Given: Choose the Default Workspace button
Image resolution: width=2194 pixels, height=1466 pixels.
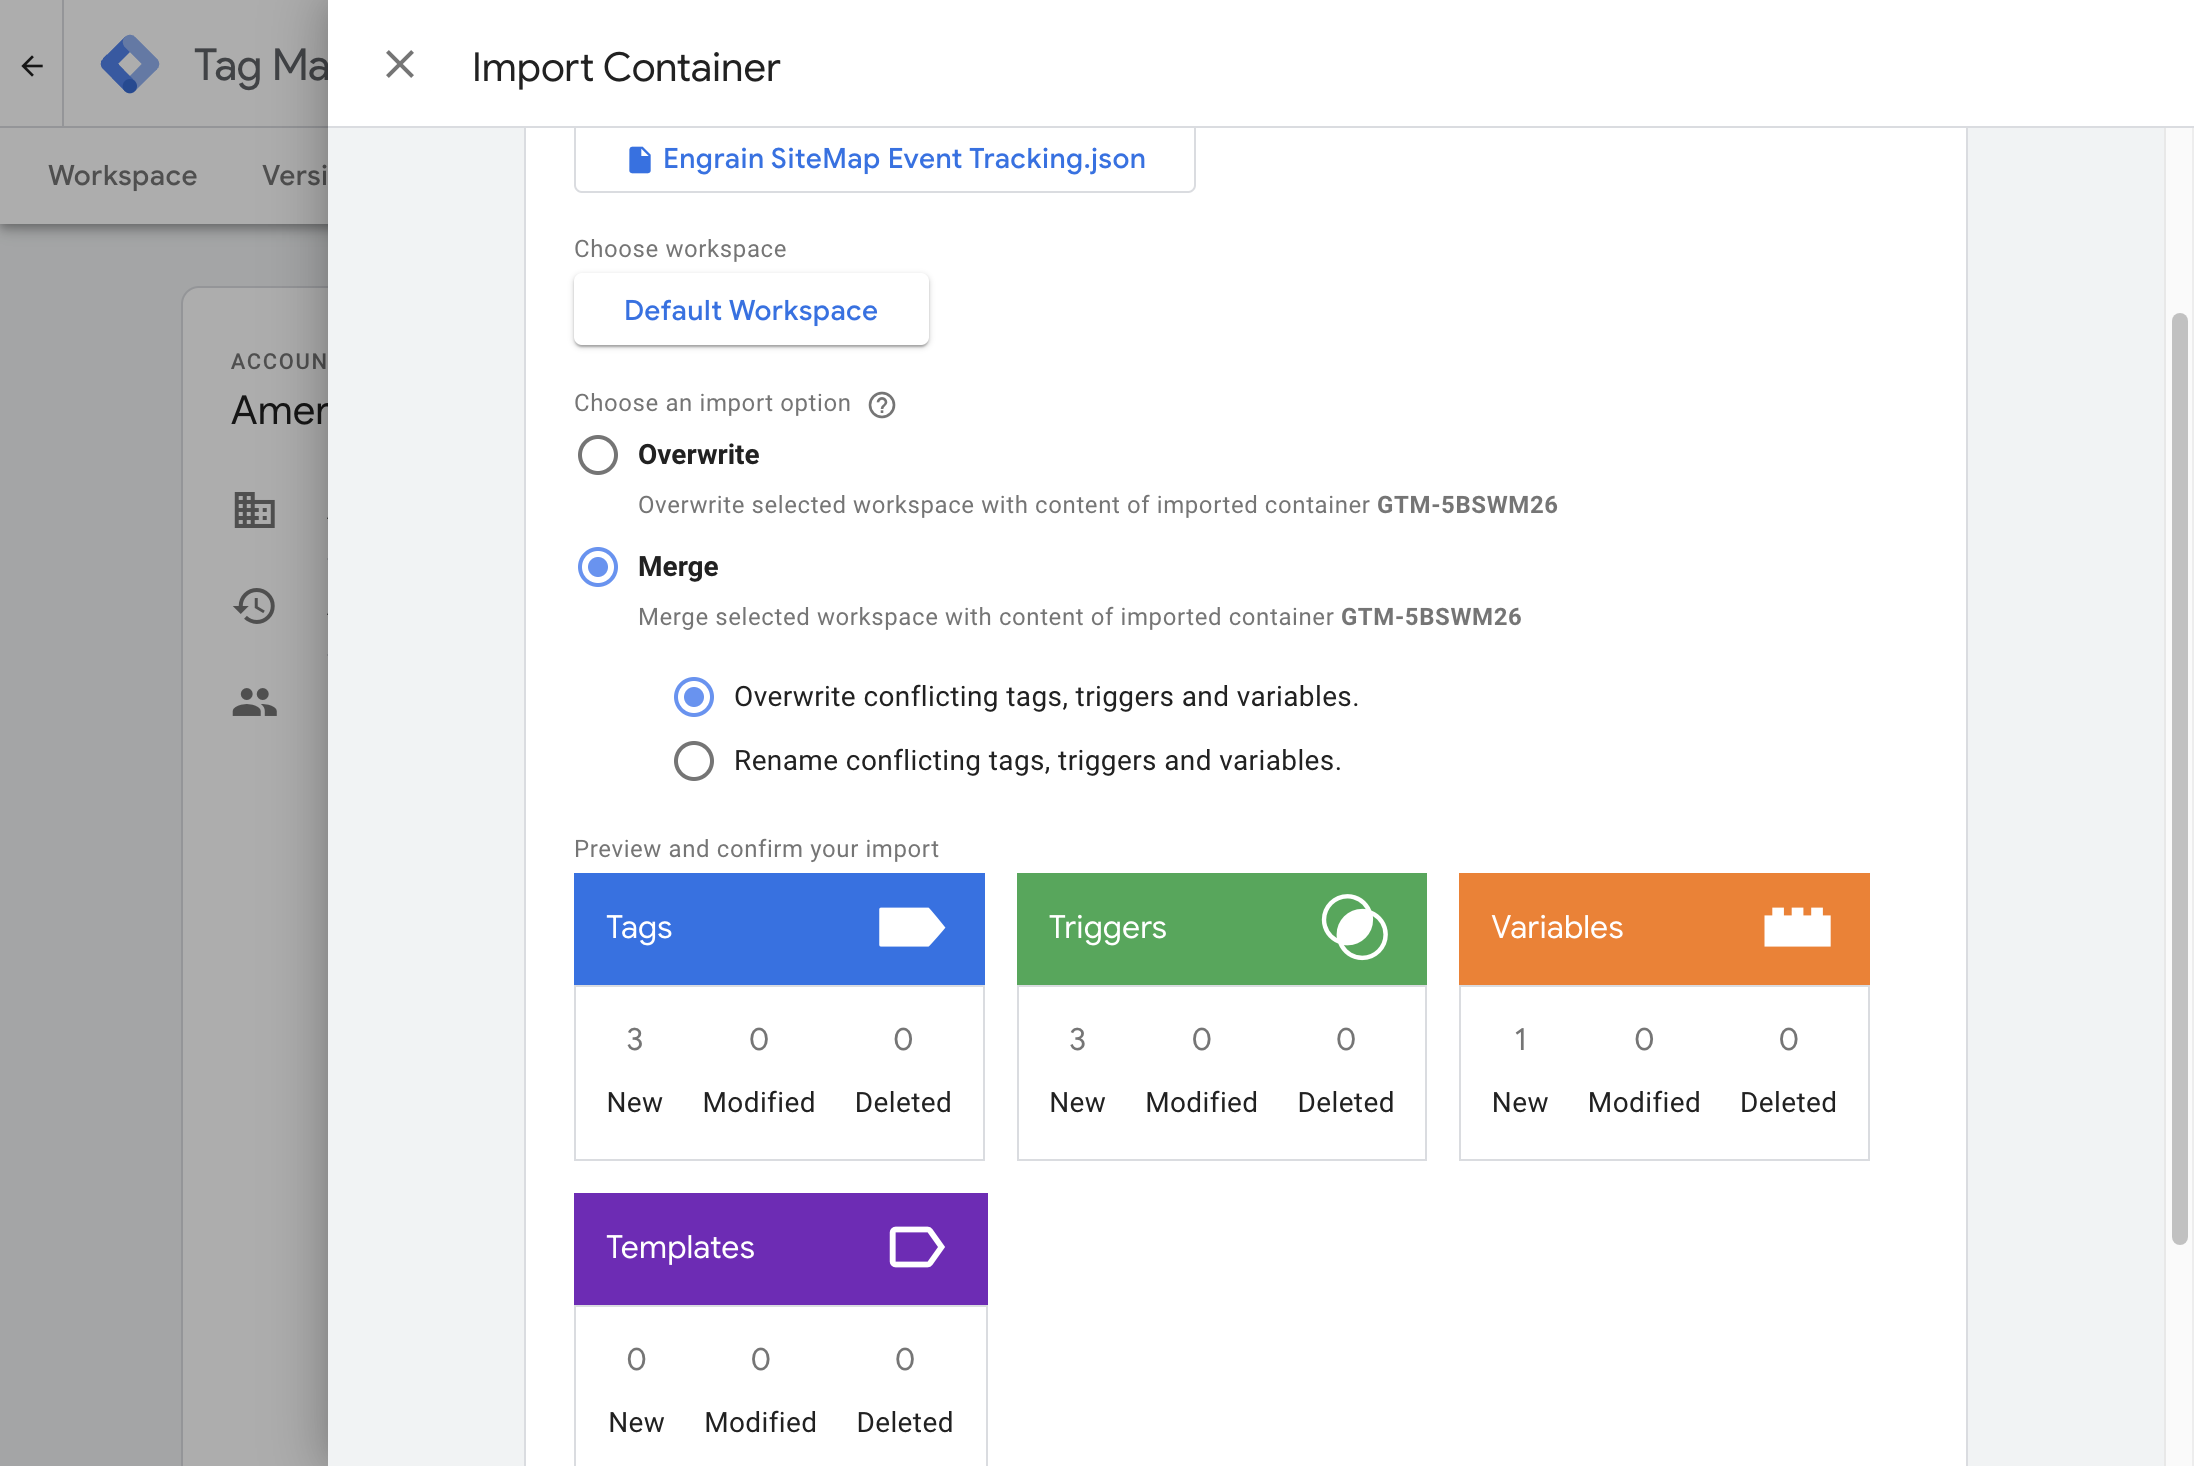Looking at the screenshot, I should [x=751, y=310].
